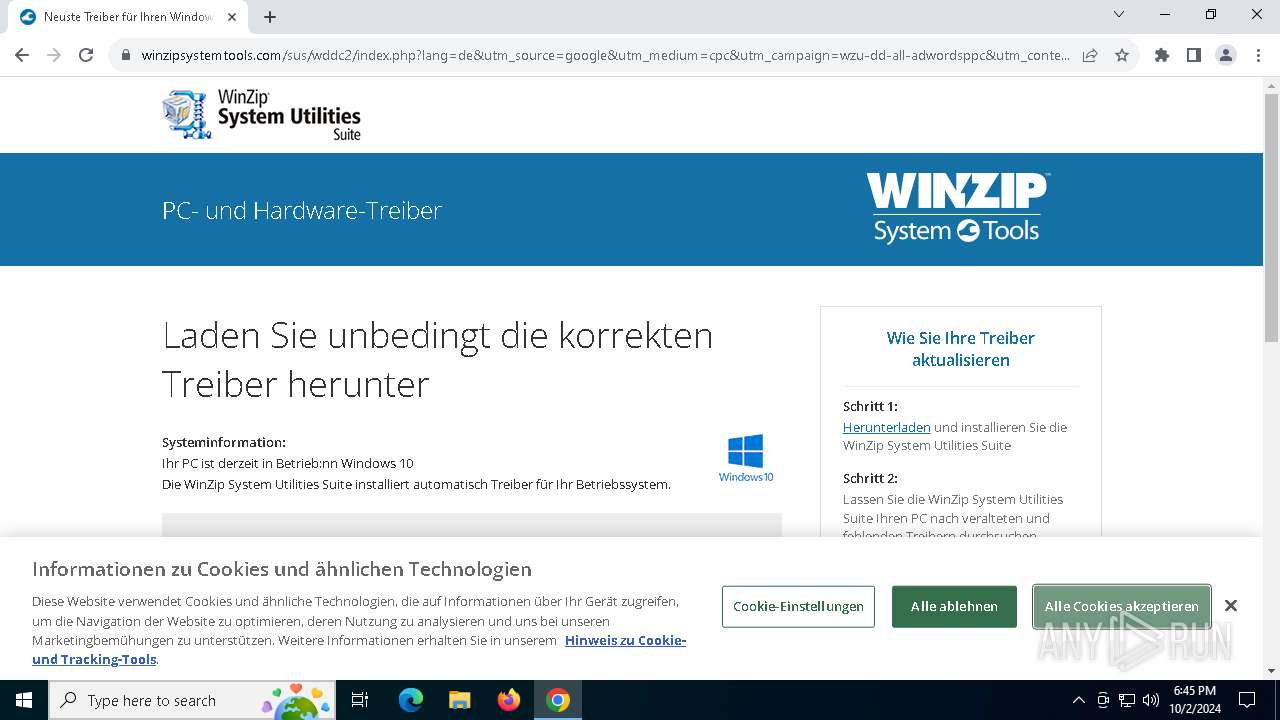Dismiss the cookie banner with the X
Viewport: 1280px width, 720px height.
(1231, 606)
